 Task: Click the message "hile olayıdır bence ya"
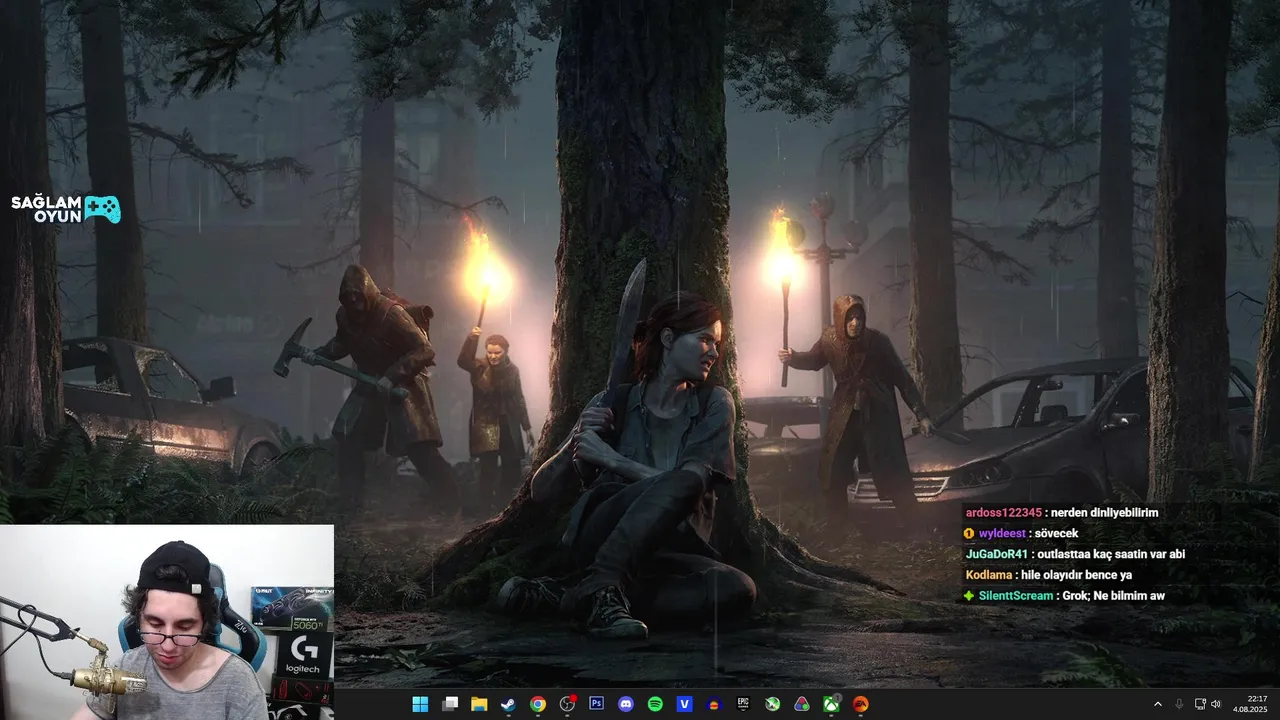click(1076, 575)
